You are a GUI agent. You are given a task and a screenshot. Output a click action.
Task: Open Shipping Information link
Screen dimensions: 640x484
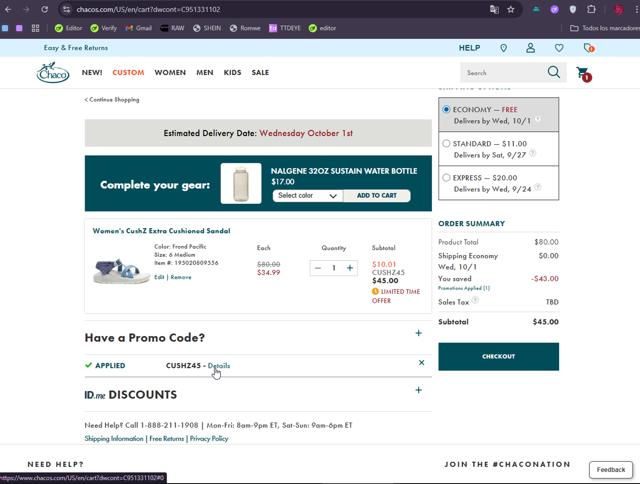click(x=114, y=438)
